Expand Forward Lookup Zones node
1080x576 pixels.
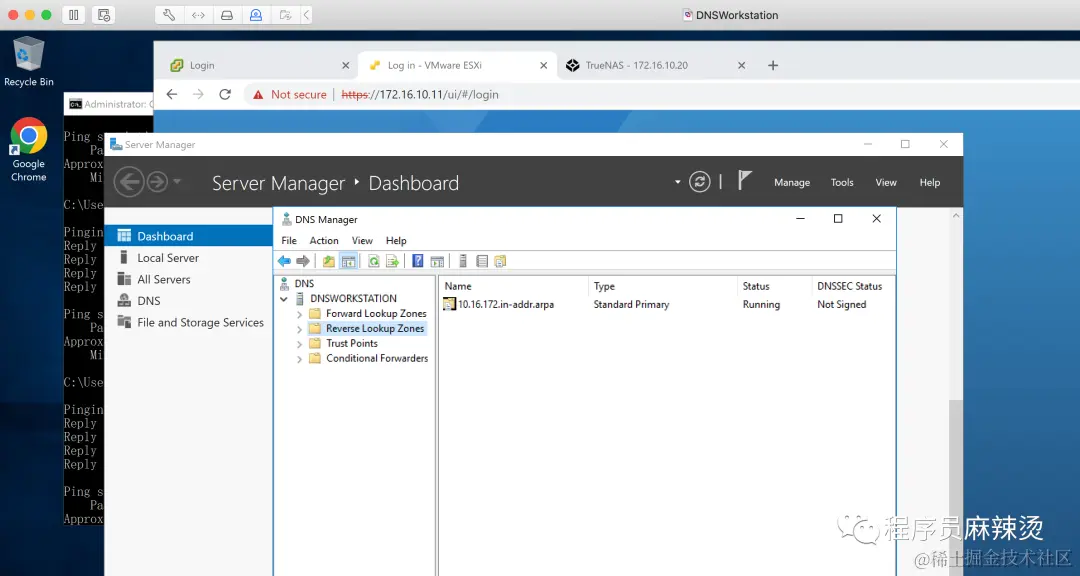299,313
